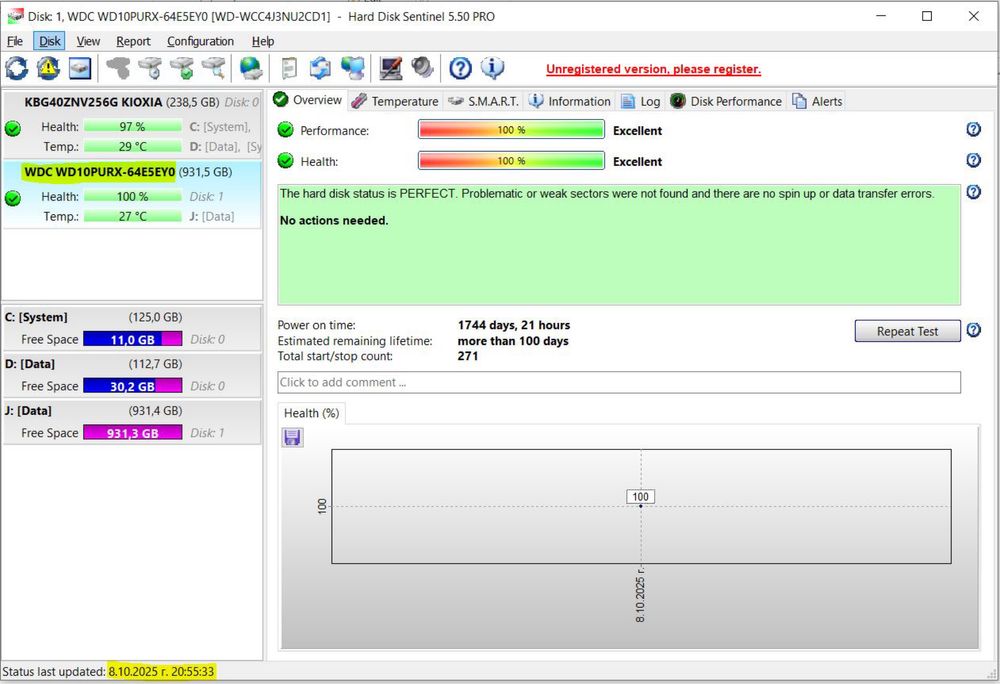
Task: Click the monitor with screwdriver configuration icon
Action: point(390,68)
